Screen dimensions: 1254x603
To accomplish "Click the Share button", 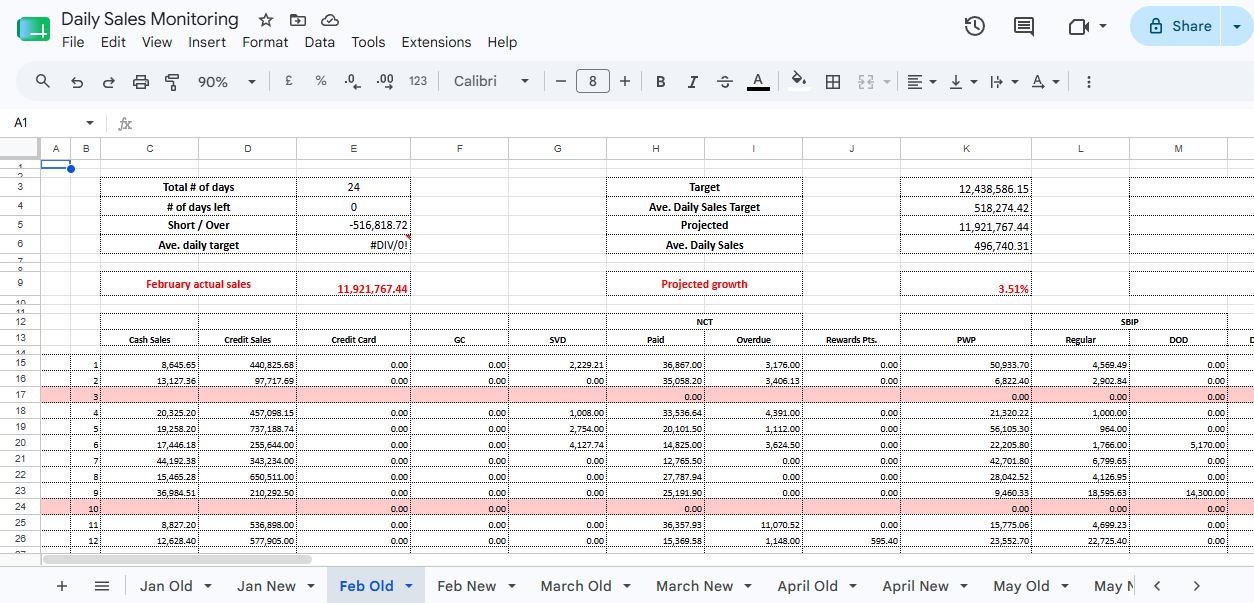I will (x=1177, y=26).
